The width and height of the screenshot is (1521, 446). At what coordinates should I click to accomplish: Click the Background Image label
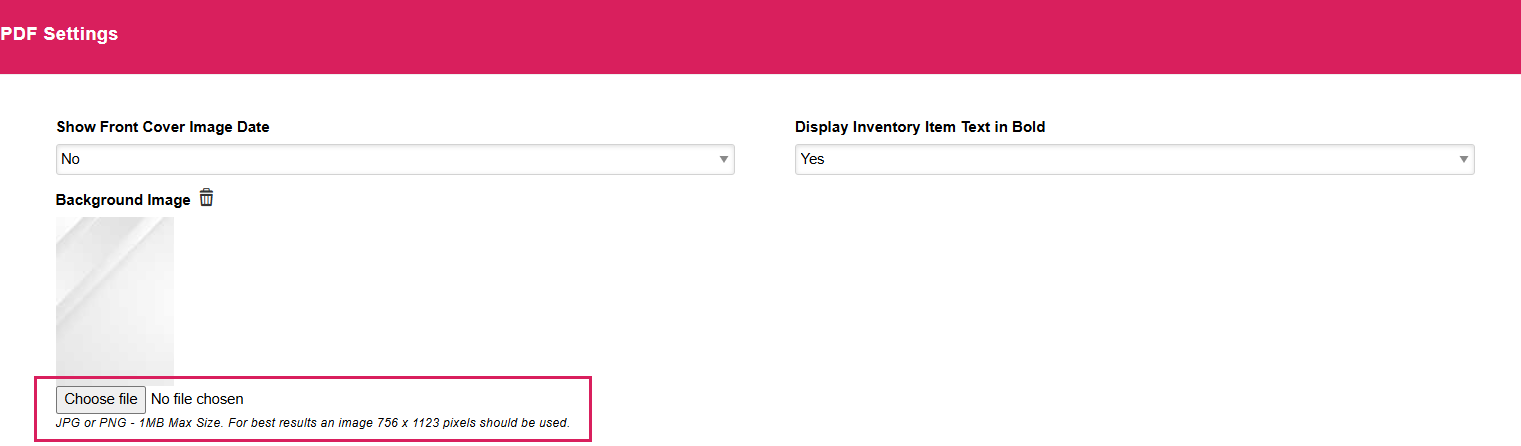pyautogui.click(x=123, y=200)
